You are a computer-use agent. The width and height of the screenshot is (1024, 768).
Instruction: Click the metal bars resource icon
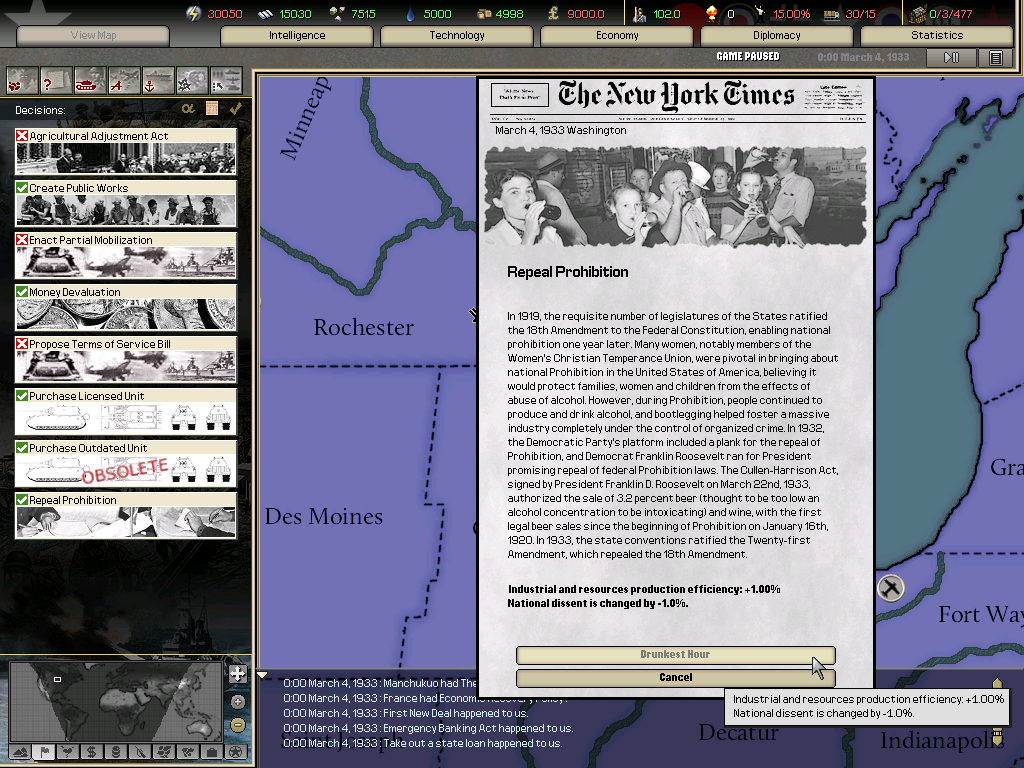click(x=264, y=14)
